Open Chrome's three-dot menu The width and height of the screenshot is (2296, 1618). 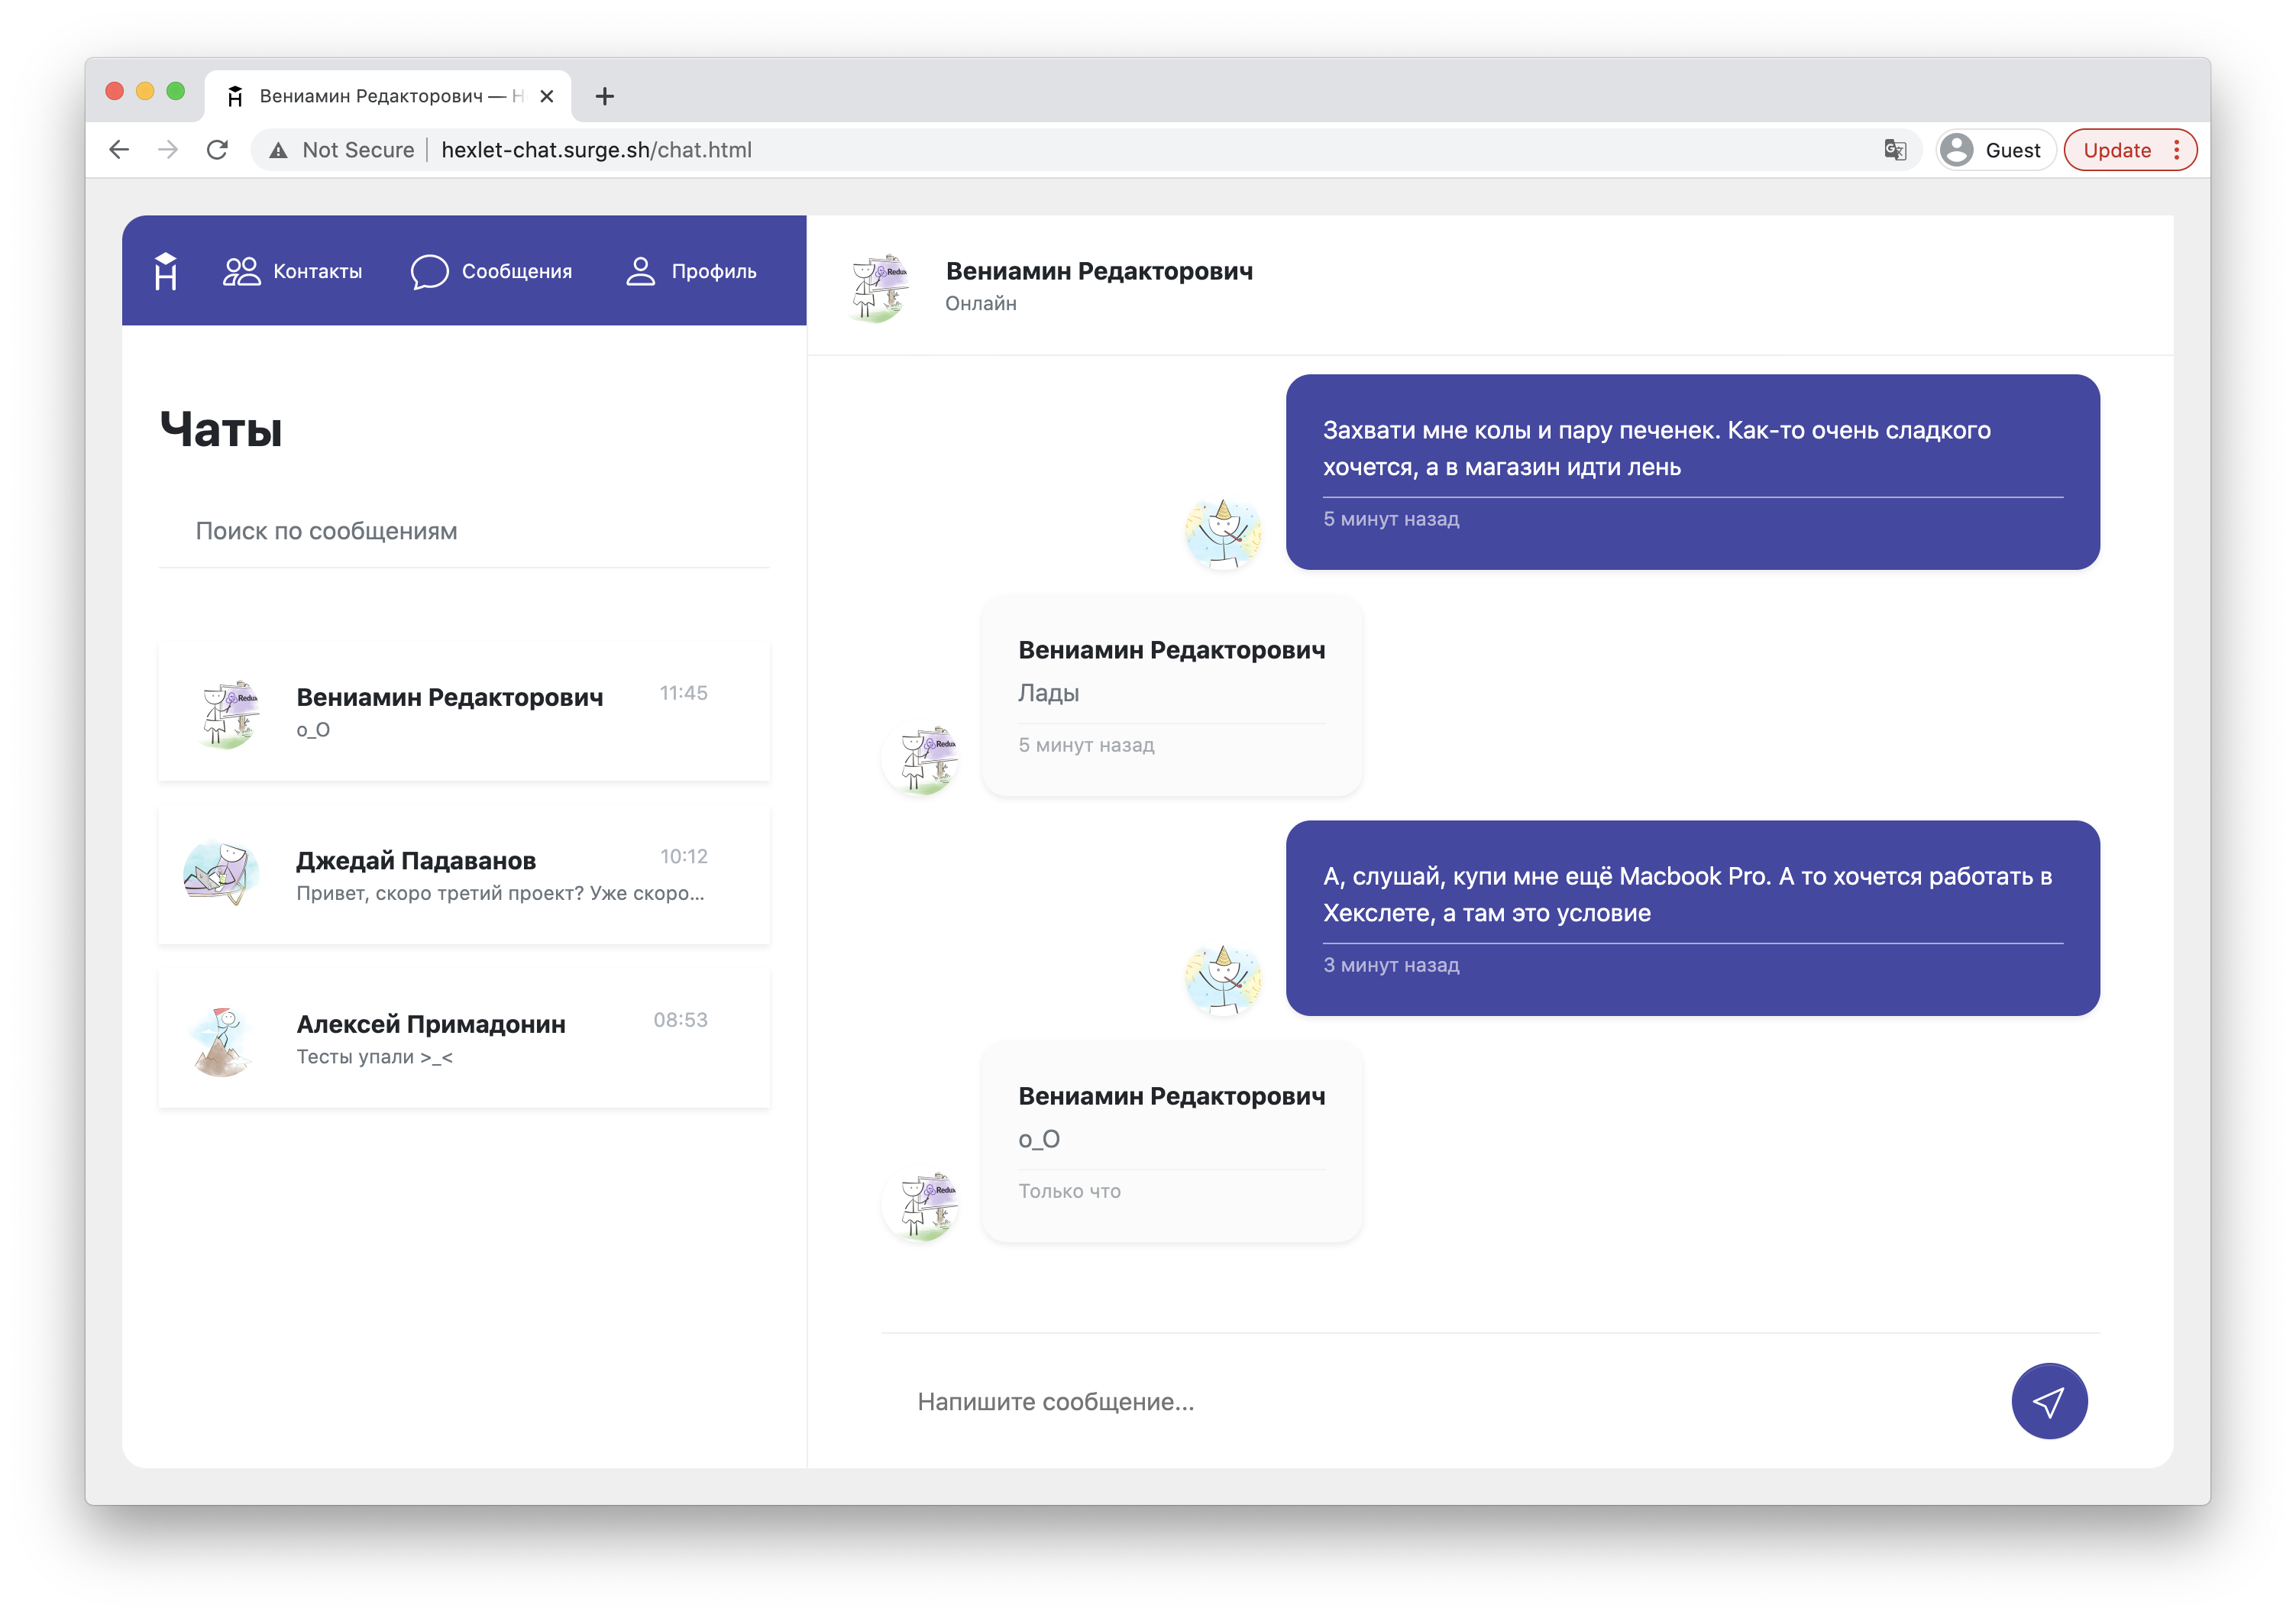pos(2177,150)
